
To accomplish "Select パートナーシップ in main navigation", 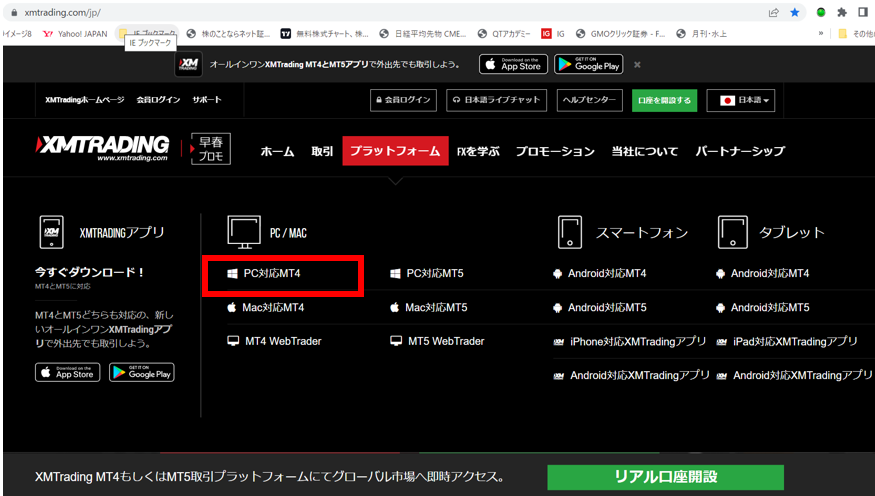I will click(740, 151).
